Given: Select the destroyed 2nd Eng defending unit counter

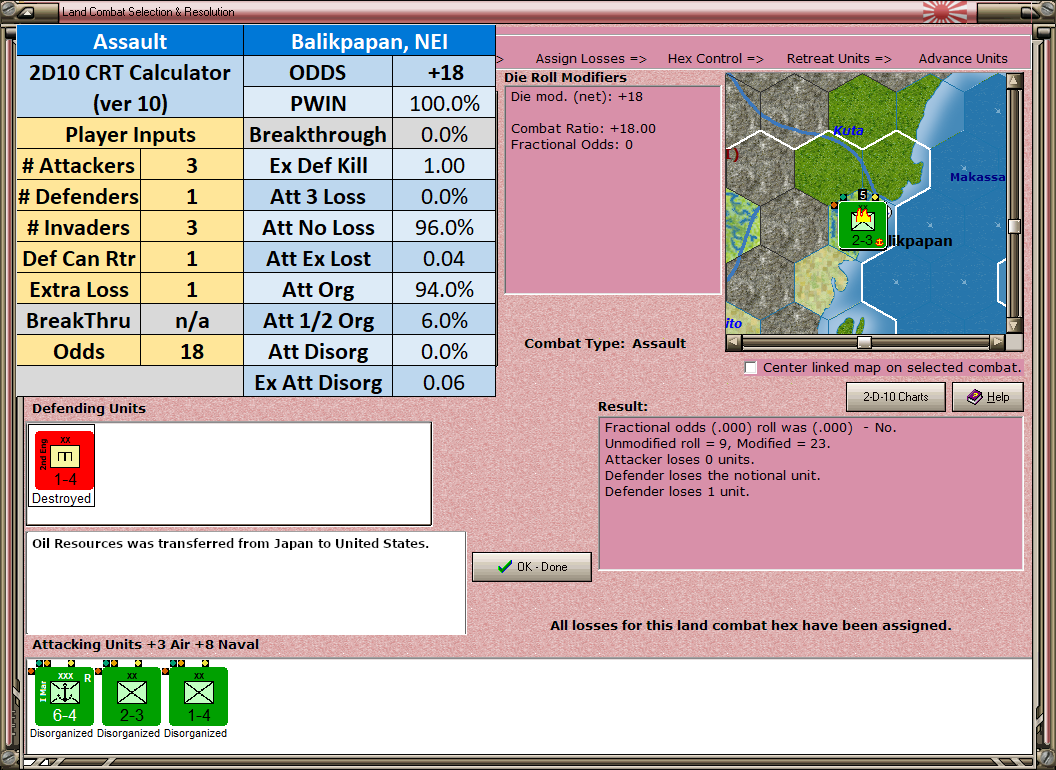Looking at the screenshot, I should tap(64, 461).
